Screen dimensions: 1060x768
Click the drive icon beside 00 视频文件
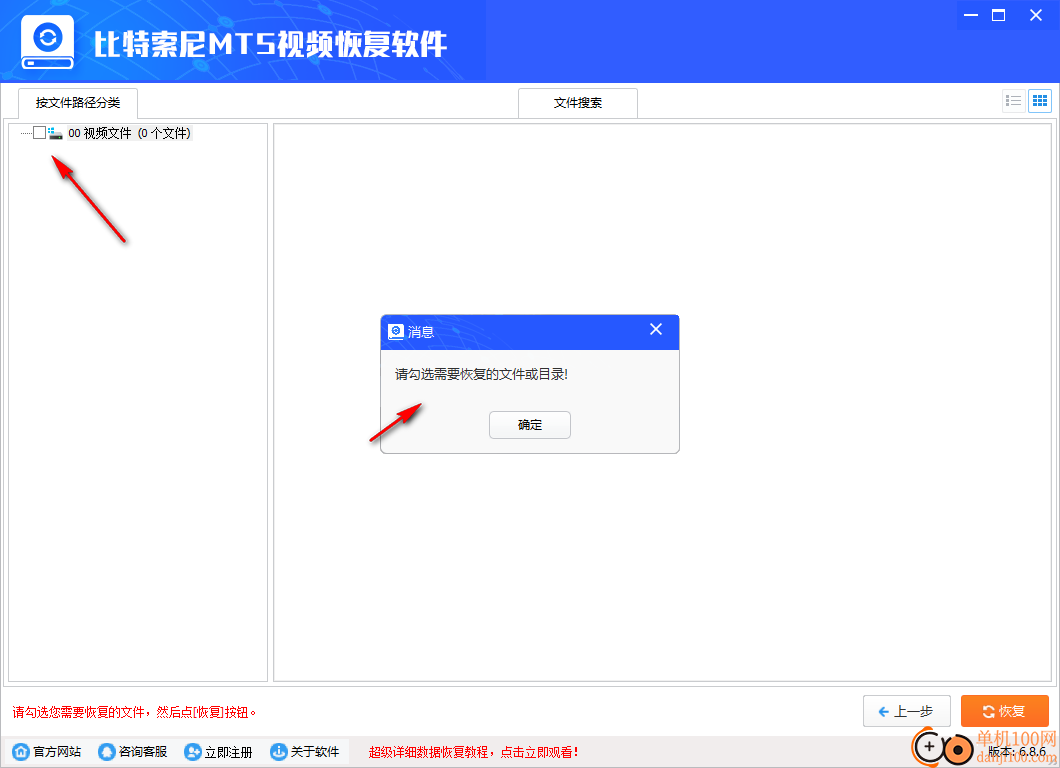coord(55,133)
